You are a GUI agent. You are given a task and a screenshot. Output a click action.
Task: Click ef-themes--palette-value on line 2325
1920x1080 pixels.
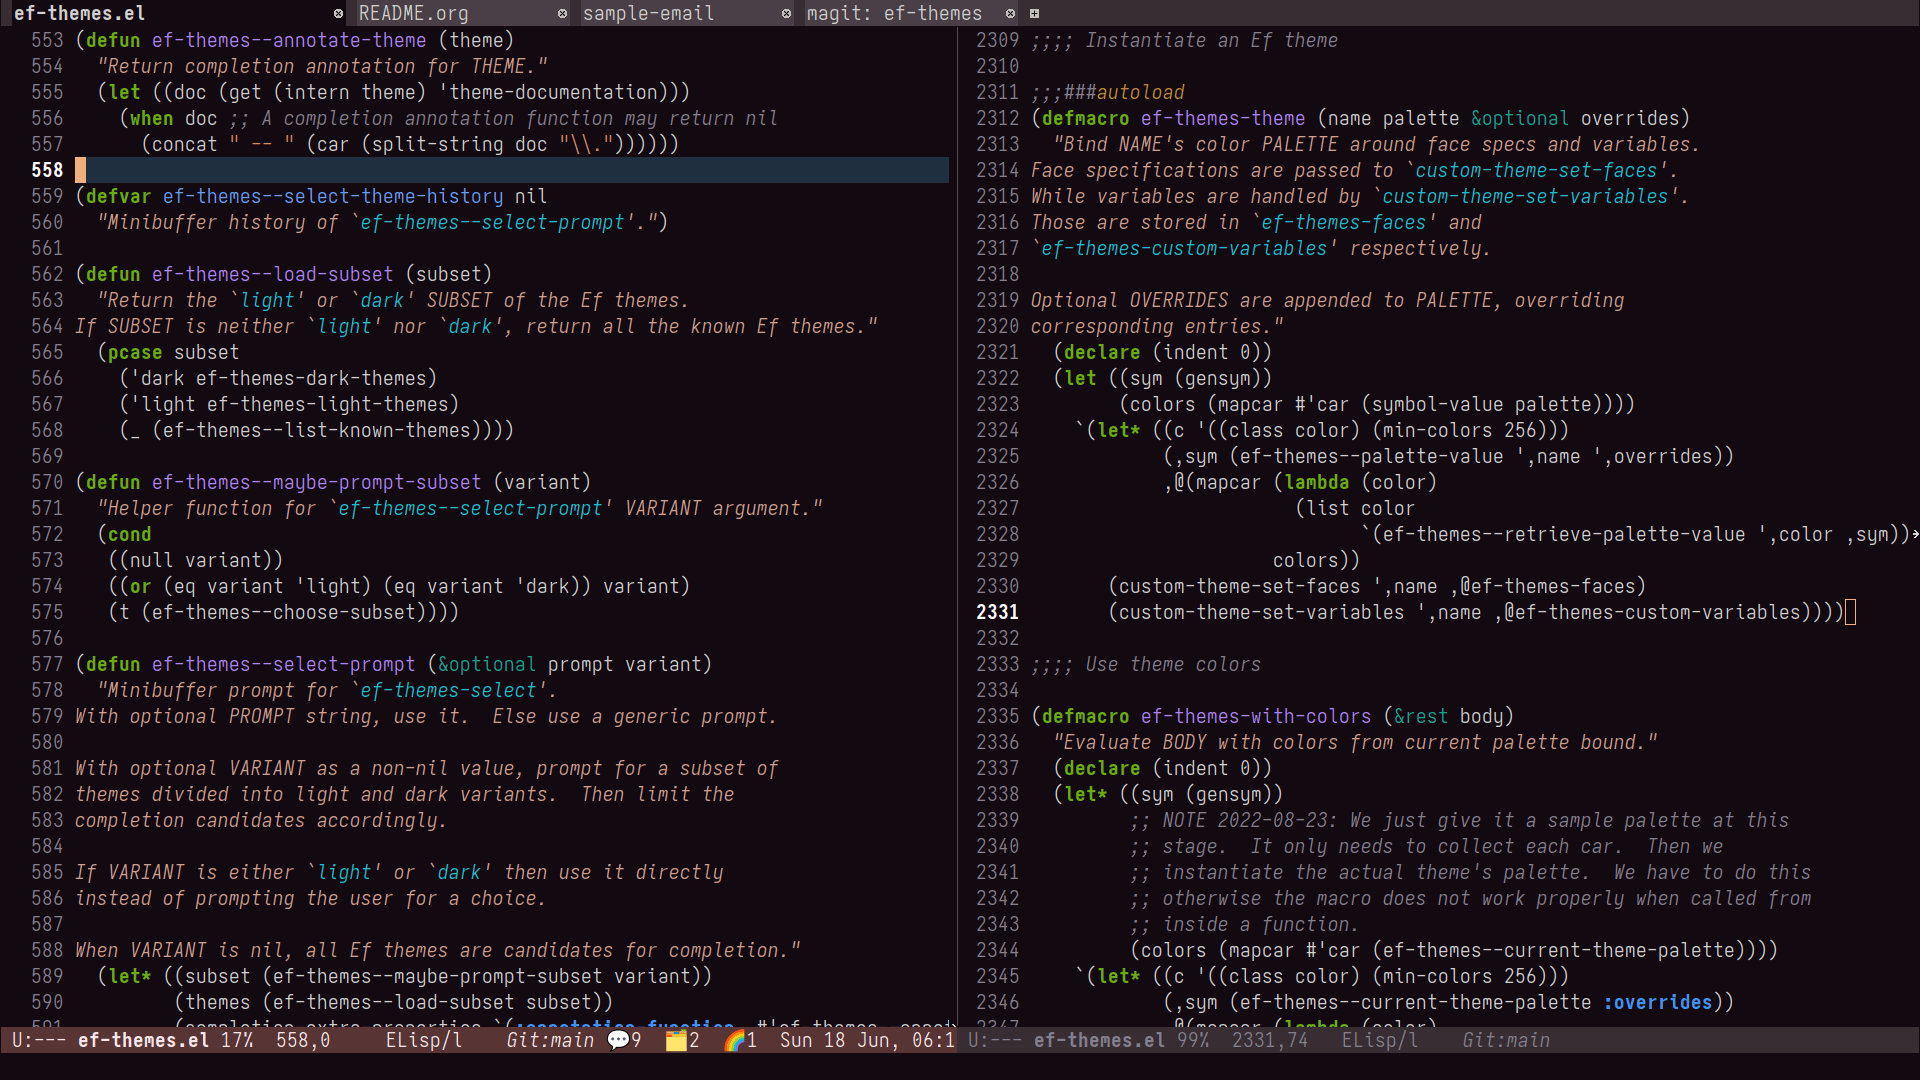click(x=1371, y=456)
